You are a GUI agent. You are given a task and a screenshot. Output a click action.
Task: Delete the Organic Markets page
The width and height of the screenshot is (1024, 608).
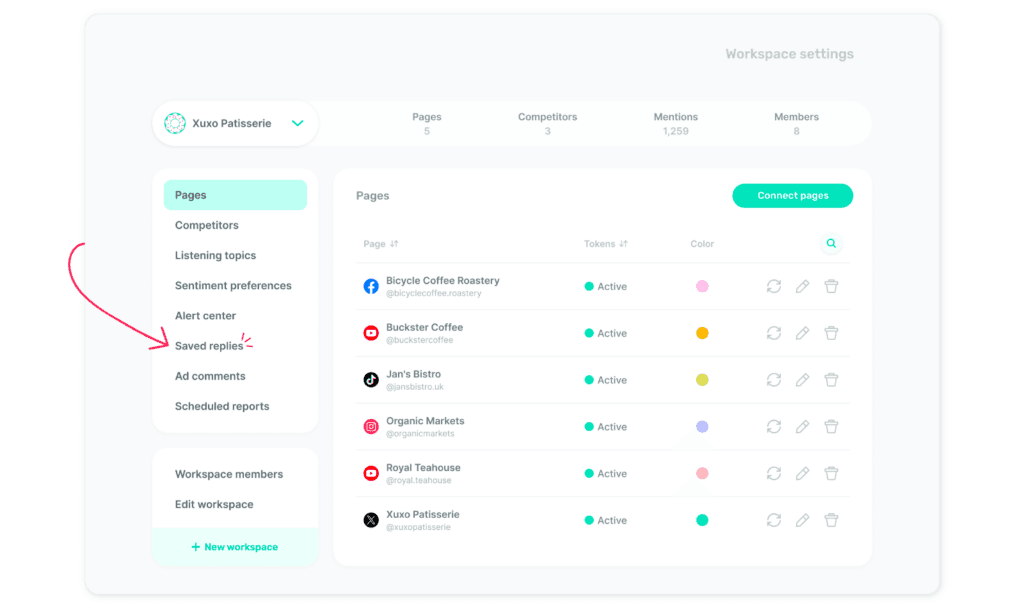[x=831, y=426]
